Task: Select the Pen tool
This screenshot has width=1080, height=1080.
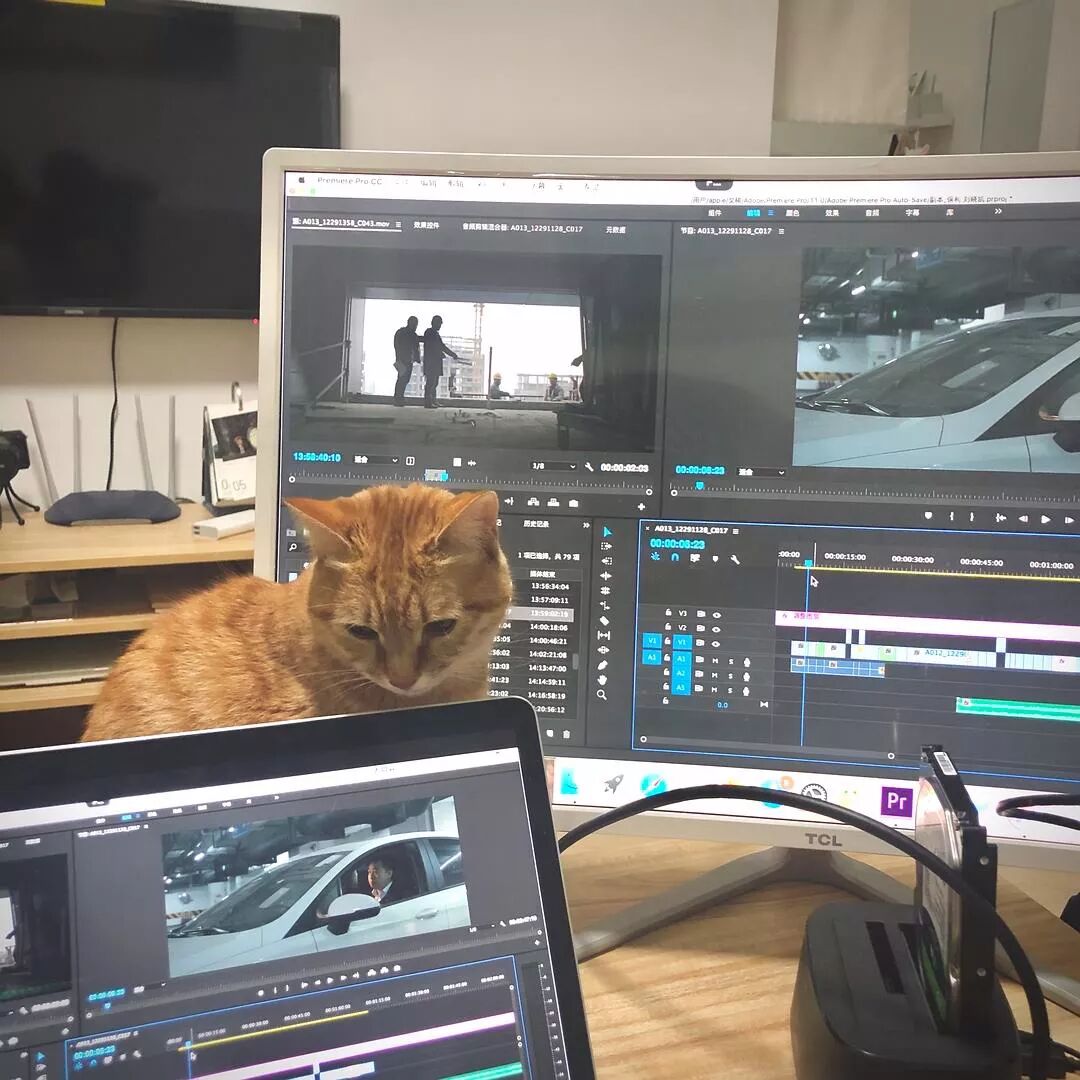Action: pyautogui.click(x=603, y=665)
